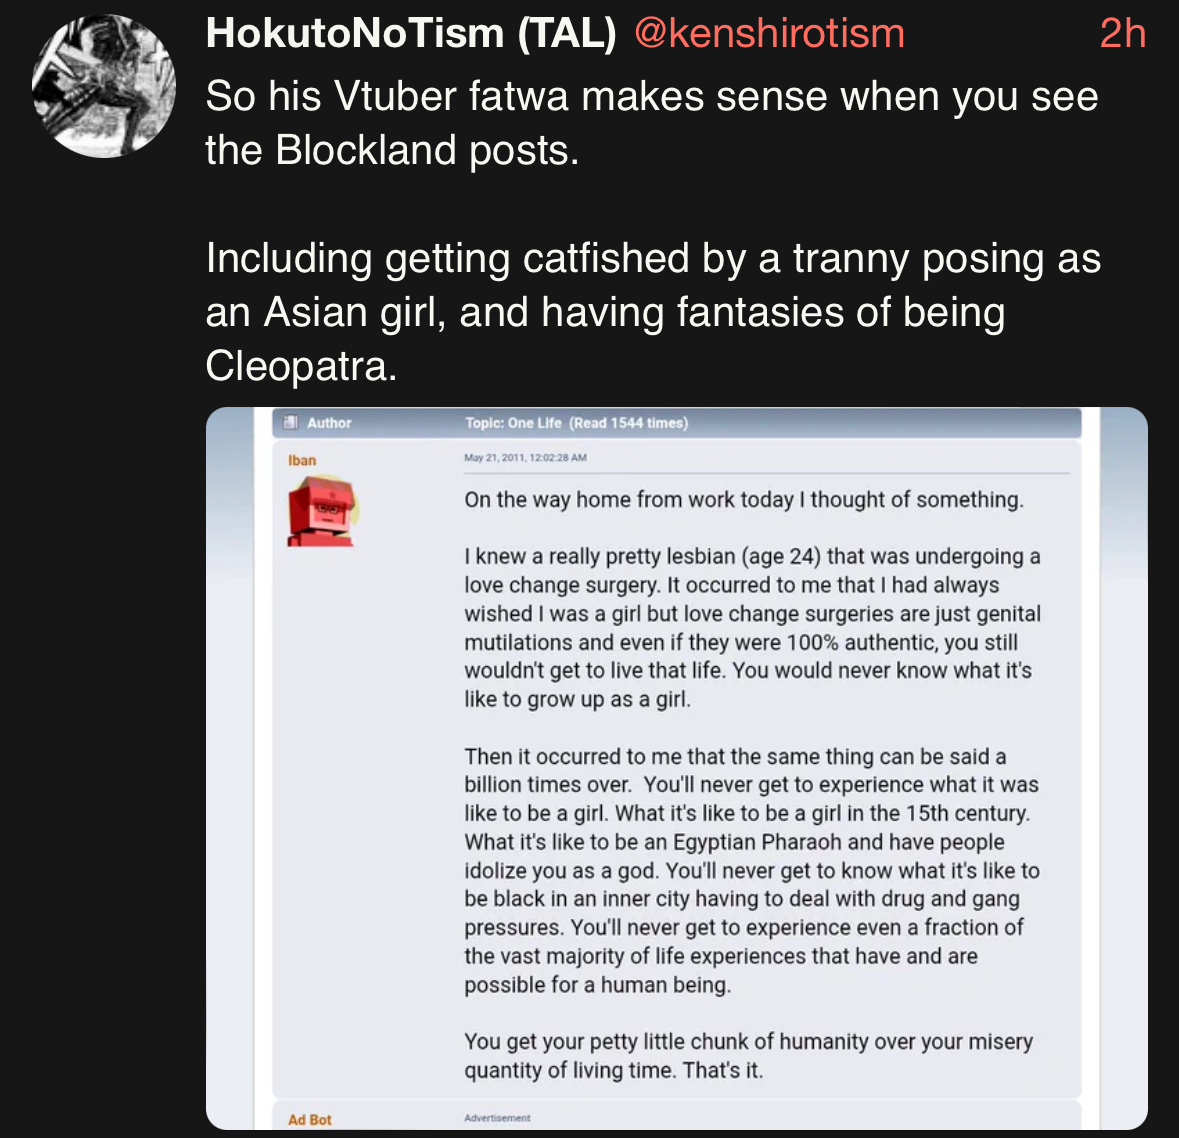The image size is (1179, 1138).
Task: Click the tweet line ending with 'Cleopatra.'
Action: point(301,366)
